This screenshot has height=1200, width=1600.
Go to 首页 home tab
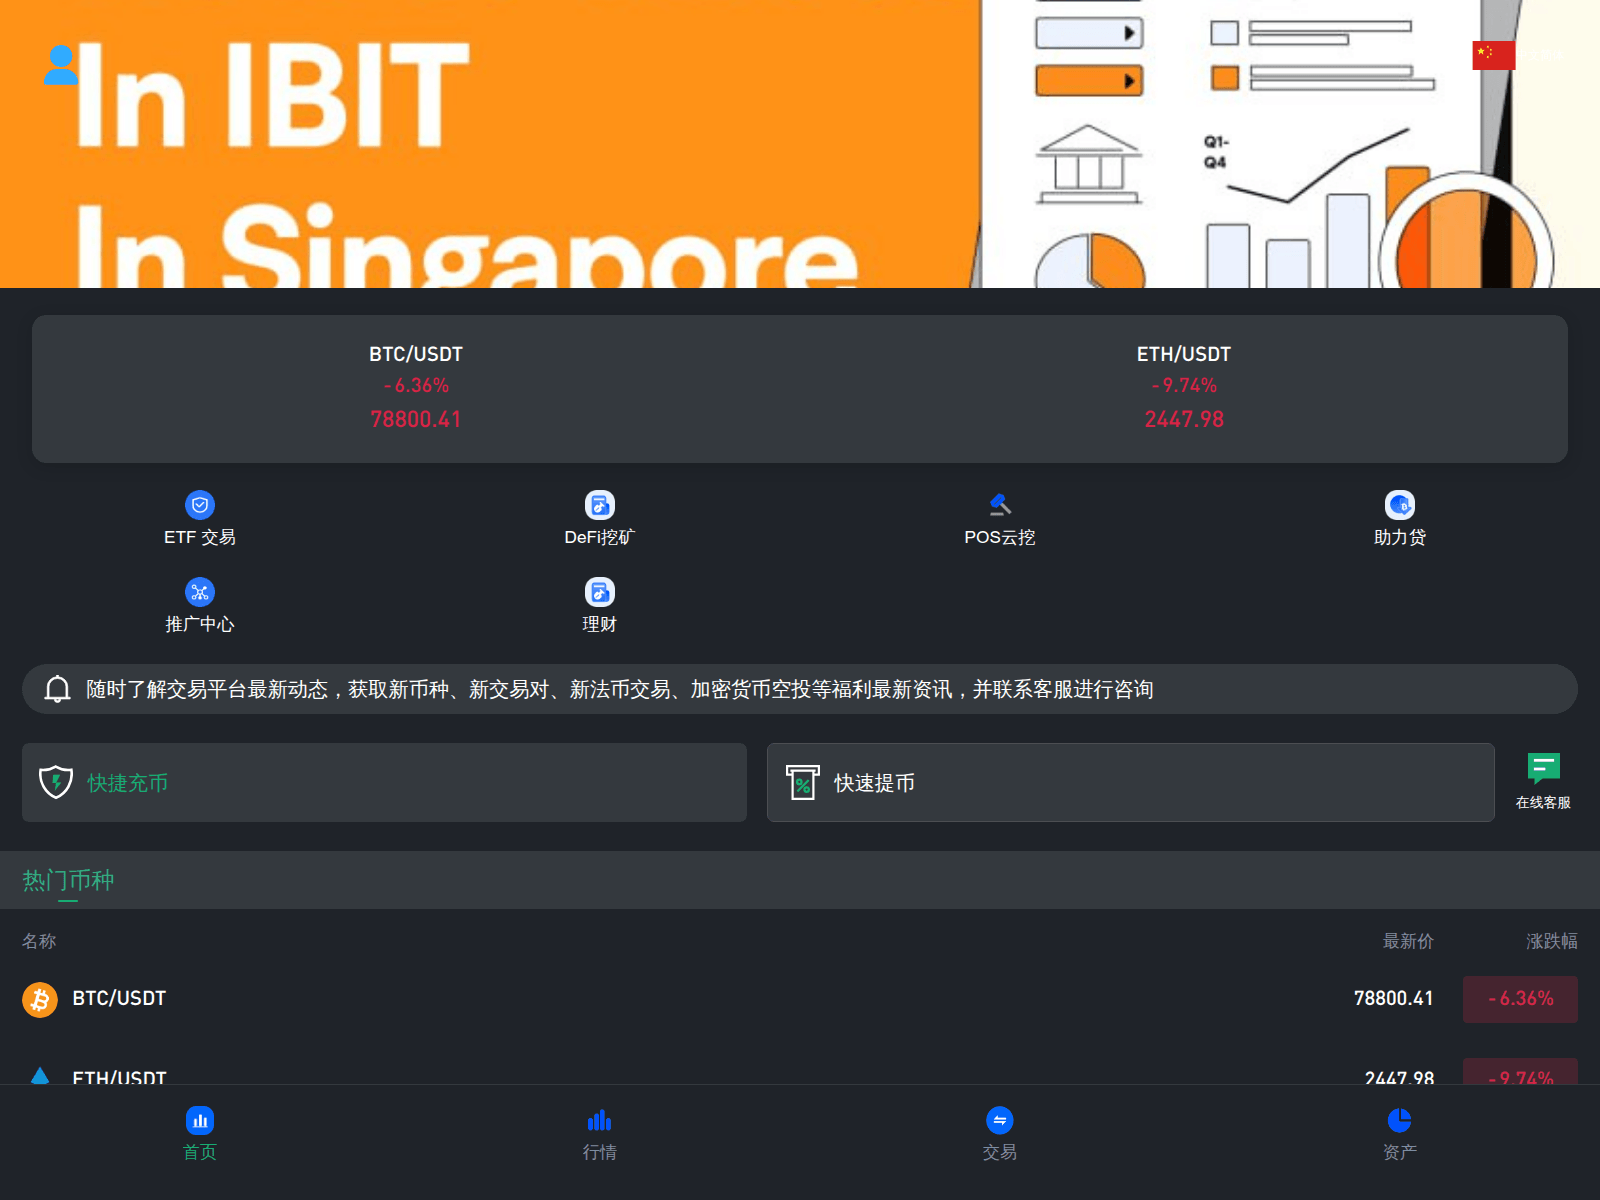point(200,1134)
